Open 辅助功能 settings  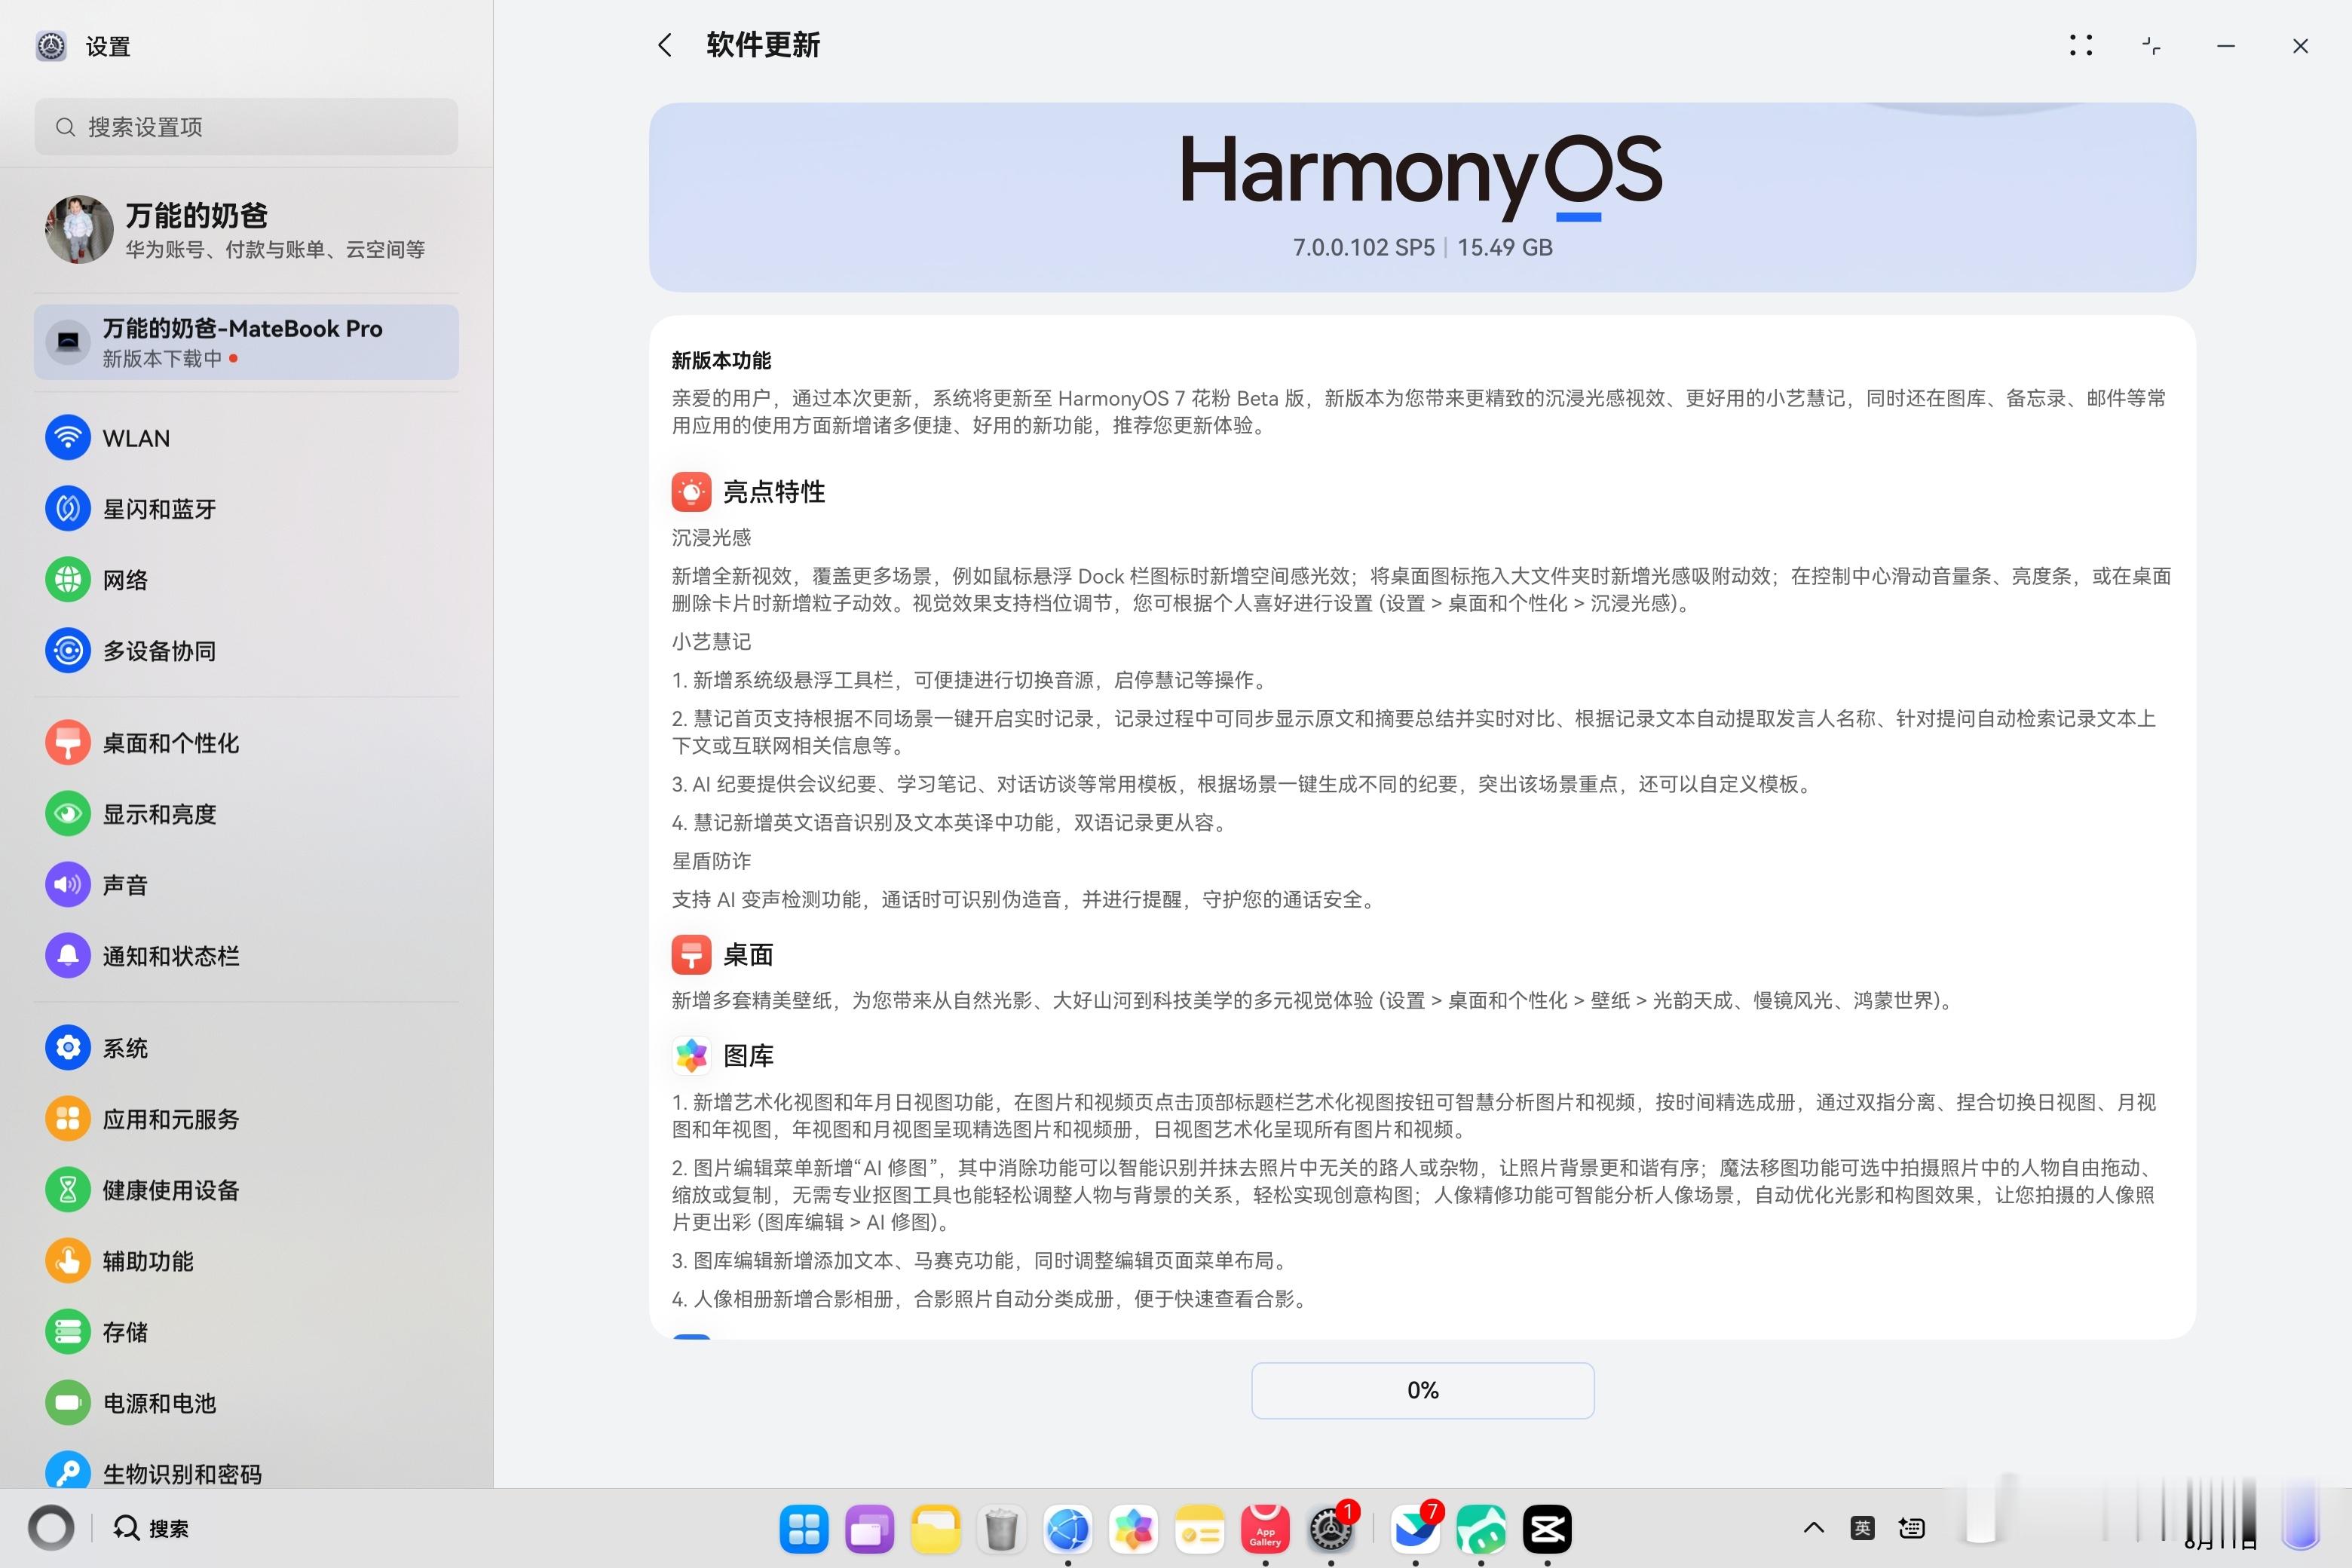[246, 1261]
